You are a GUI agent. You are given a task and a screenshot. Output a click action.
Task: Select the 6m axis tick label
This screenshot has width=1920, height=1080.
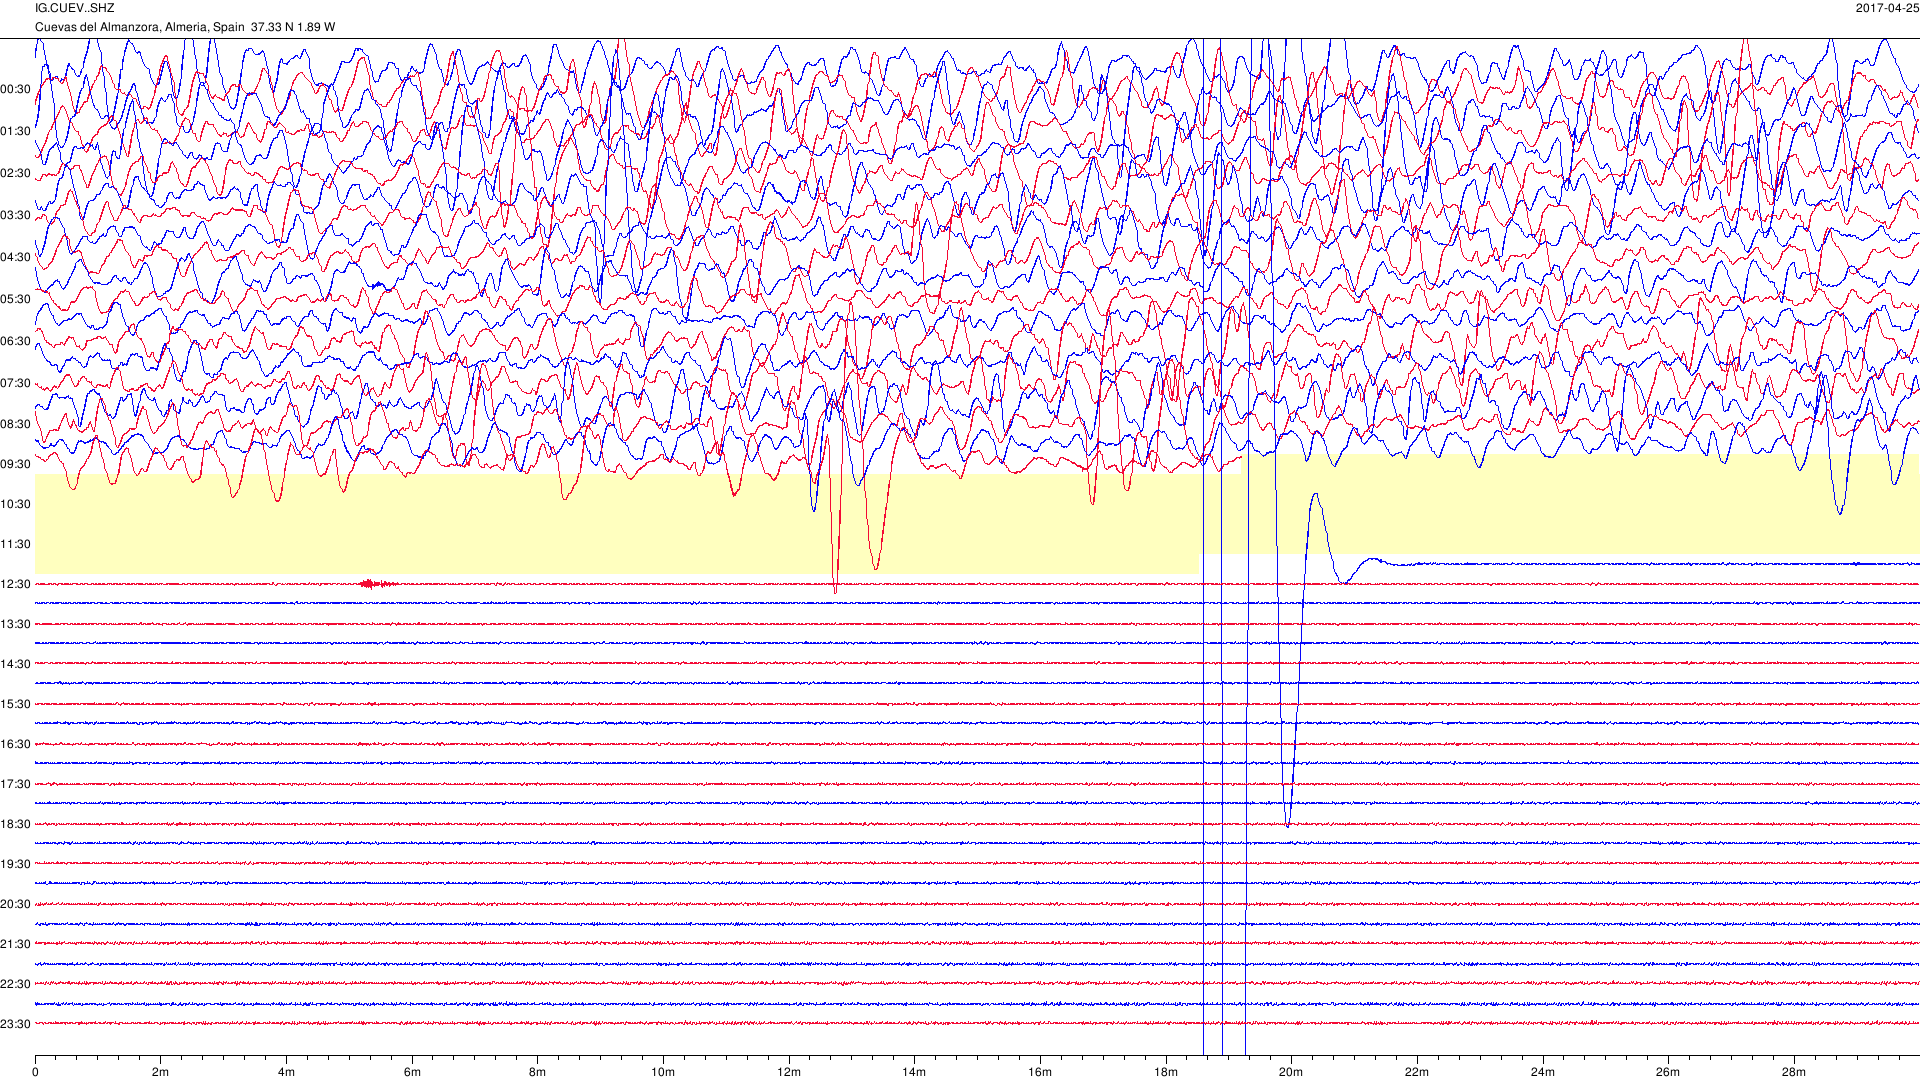pos(412,1073)
